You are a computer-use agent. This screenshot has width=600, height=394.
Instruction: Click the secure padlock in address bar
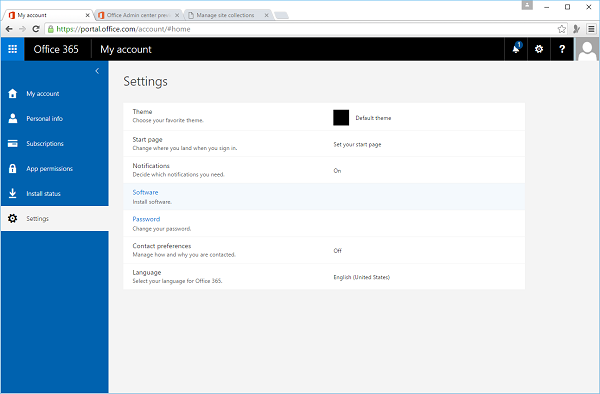tap(51, 29)
